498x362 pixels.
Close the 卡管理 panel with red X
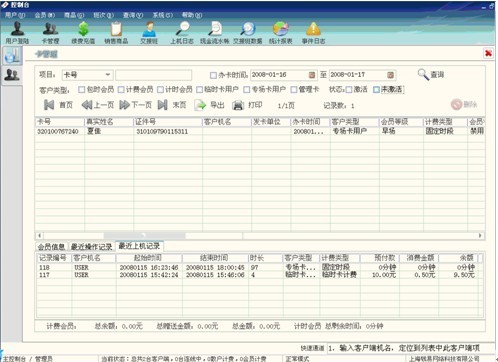click(x=488, y=53)
